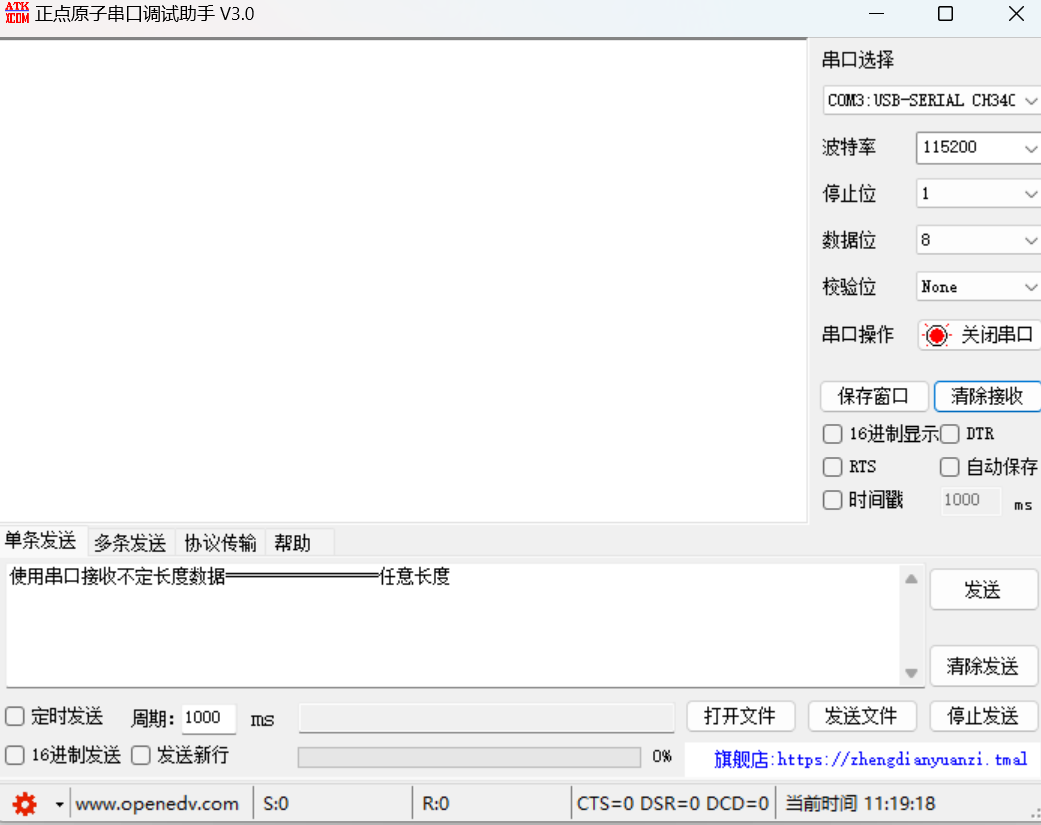Image resolution: width=1041 pixels, height=825 pixels.
Task: Enable the 自动保存 checkbox
Action: [949, 467]
